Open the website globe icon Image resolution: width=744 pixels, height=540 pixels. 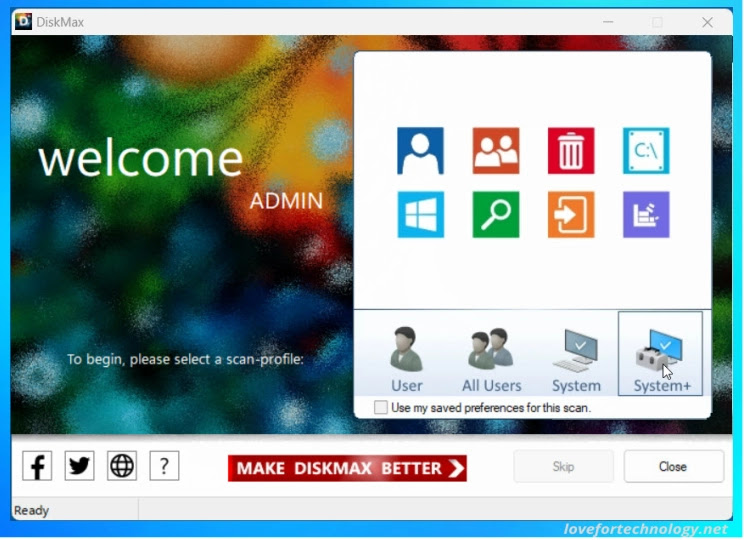point(122,466)
